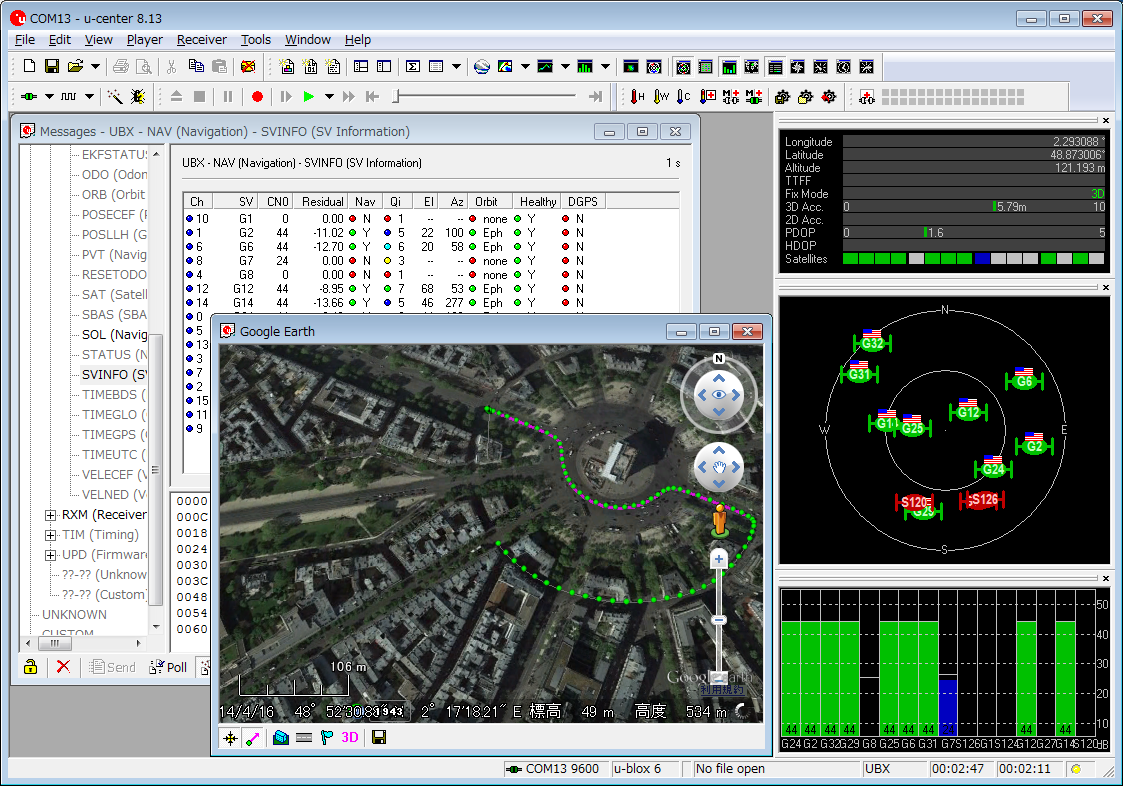The height and width of the screenshot is (786, 1123).
Task: Click the red X icon in Messages toolbar
Action: [x=63, y=667]
